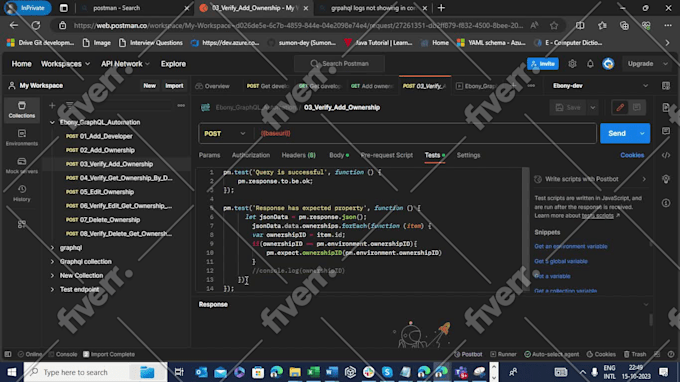Viewport: 680px width, 382px height.
Task: Open the comments icon beside the pencil
Action: tap(637, 108)
